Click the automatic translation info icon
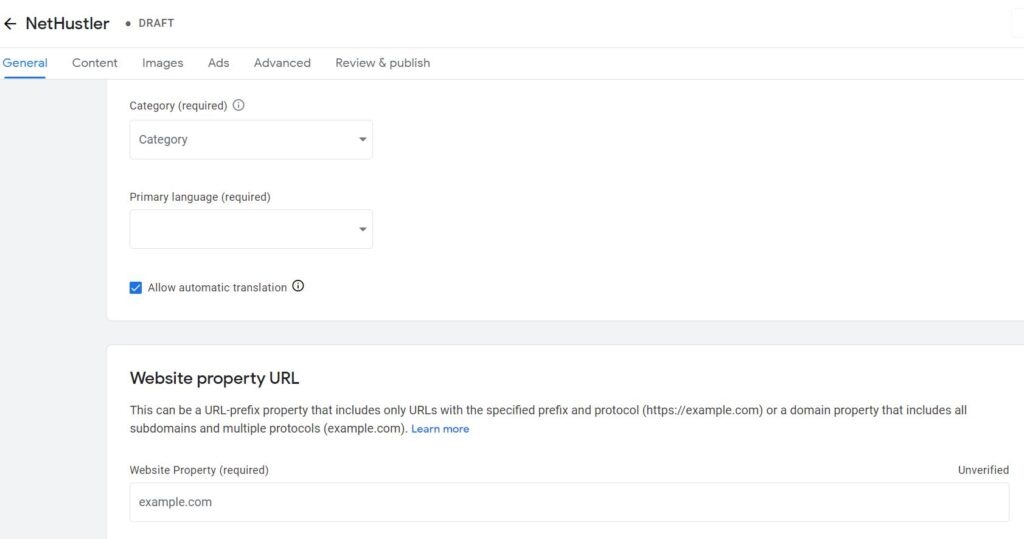Viewport: 1024px width, 539px height. click(x=298, y=287)
